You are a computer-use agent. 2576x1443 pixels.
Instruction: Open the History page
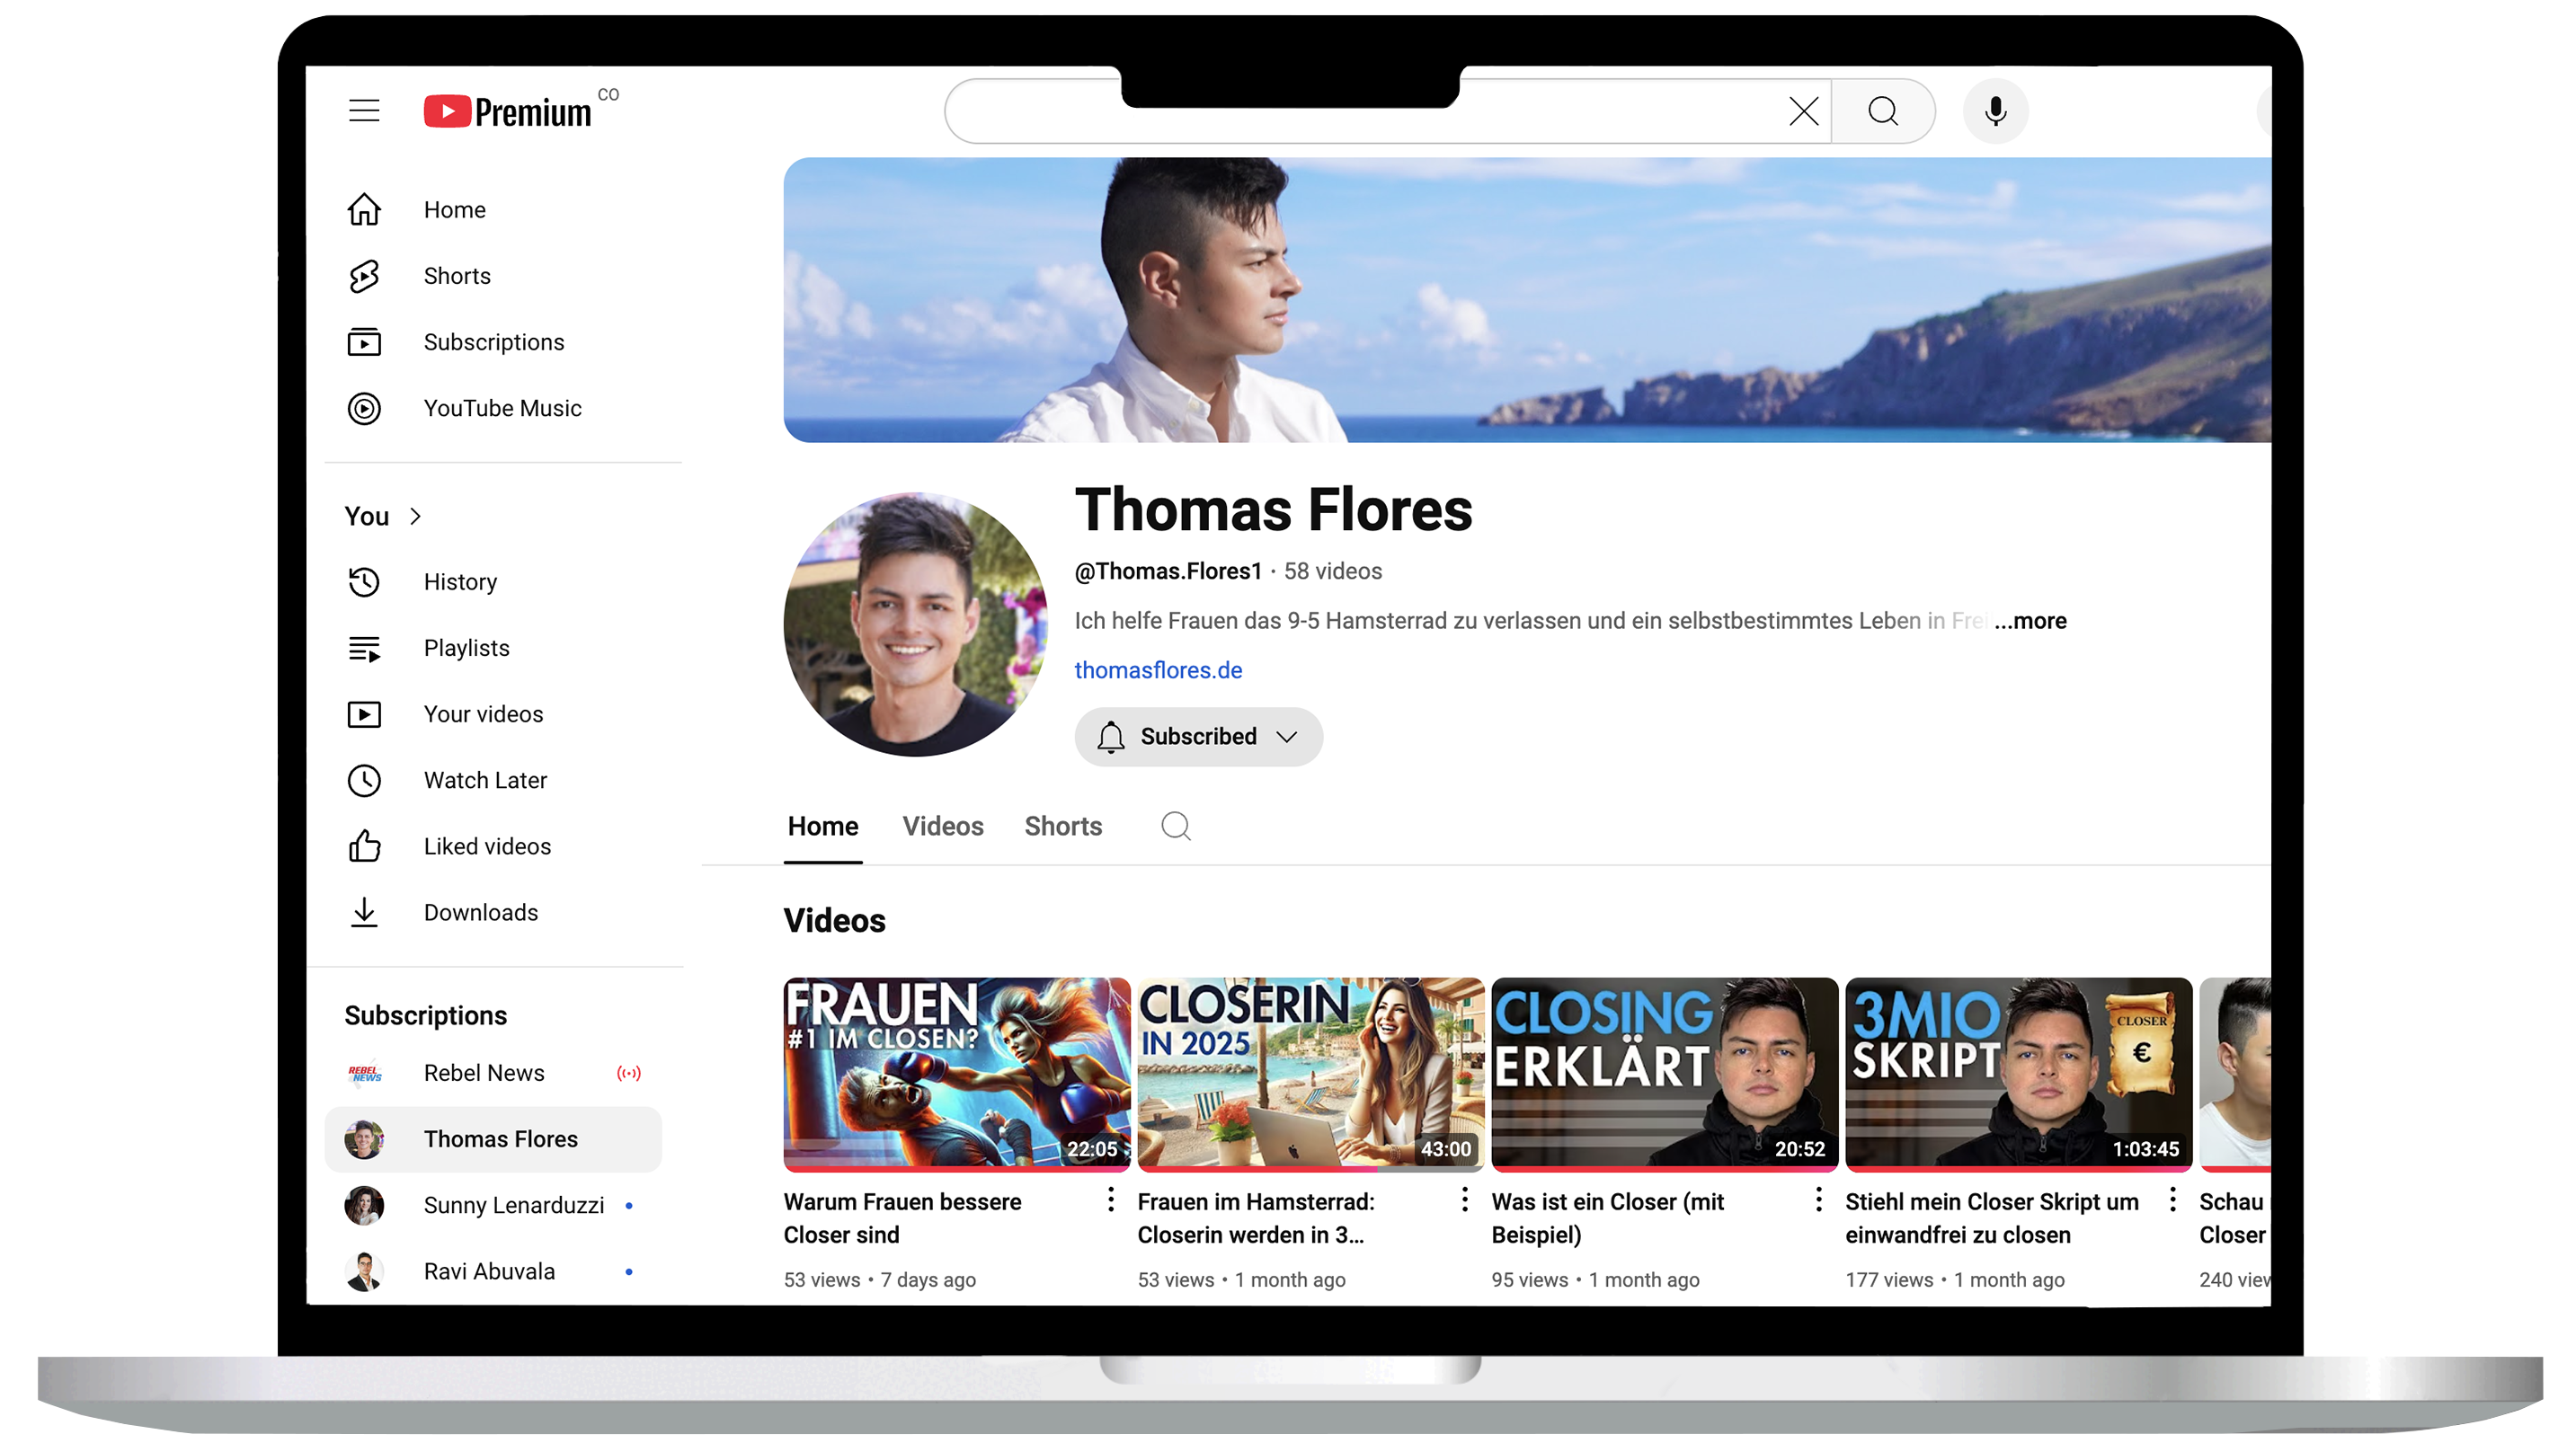click(x=460, y=582)
